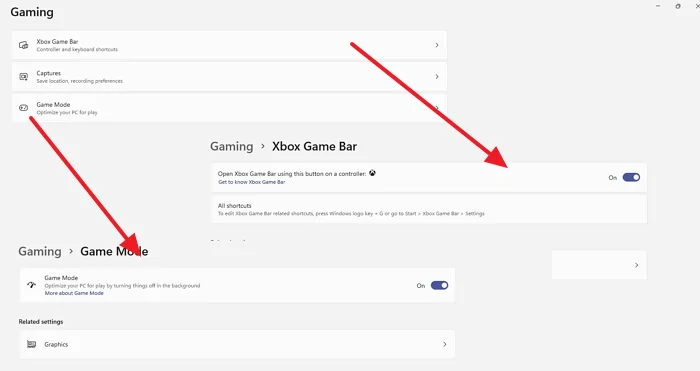Open the Graphics related setting
700x371 pixels.
point(237,344)
